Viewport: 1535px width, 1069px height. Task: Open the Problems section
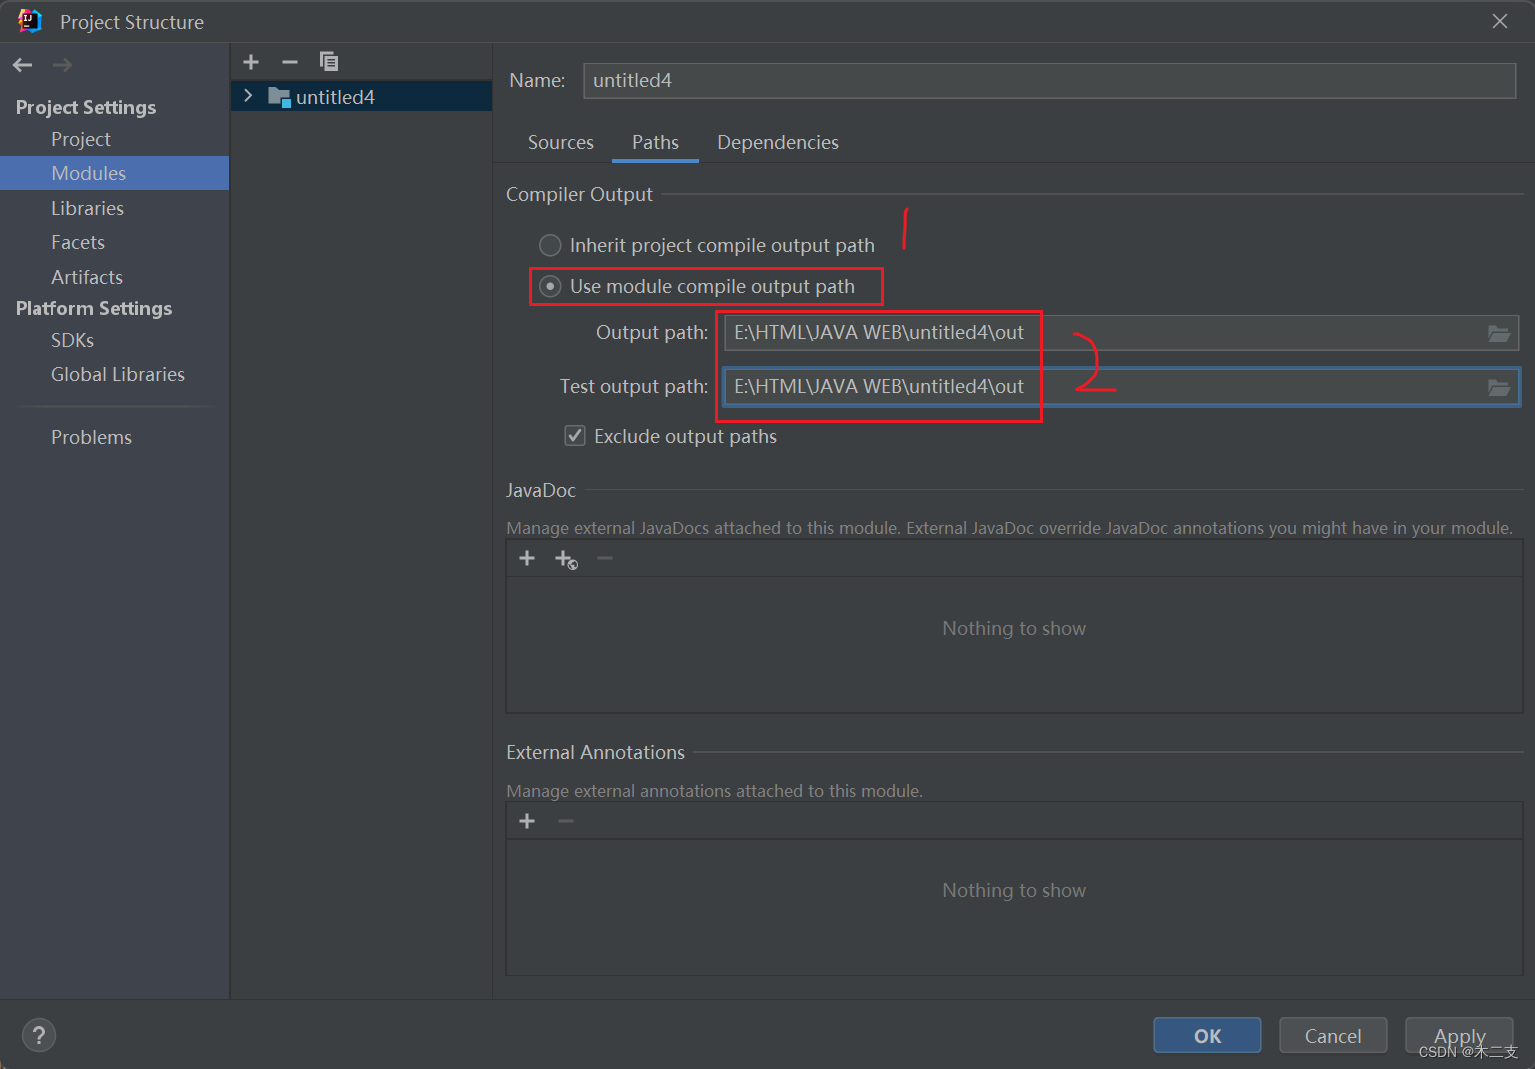pyautogui.click(x=91, y=437)
